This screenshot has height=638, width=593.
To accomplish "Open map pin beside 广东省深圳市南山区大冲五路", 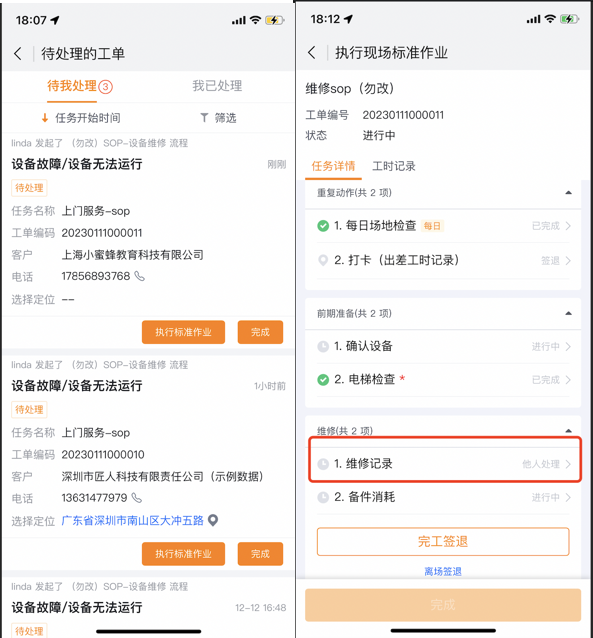I will [213, 520].
